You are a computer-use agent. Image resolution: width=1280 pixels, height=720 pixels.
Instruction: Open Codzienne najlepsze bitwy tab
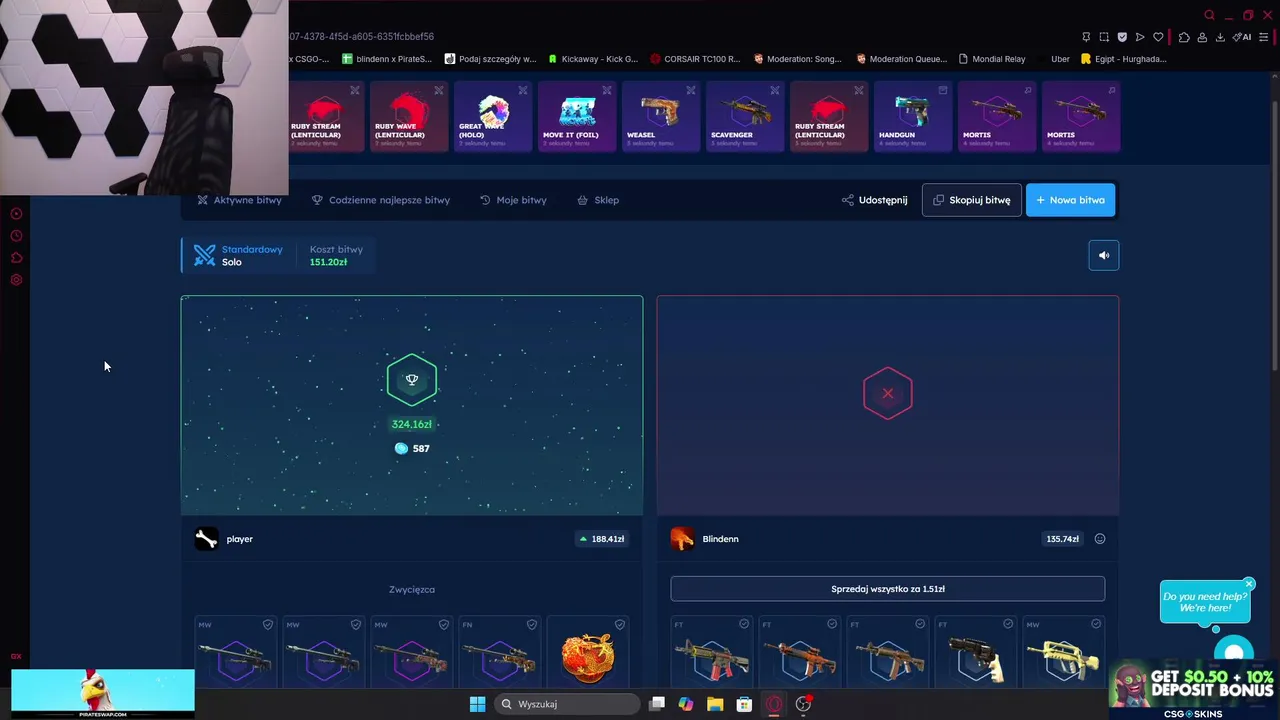coord(381,200)
